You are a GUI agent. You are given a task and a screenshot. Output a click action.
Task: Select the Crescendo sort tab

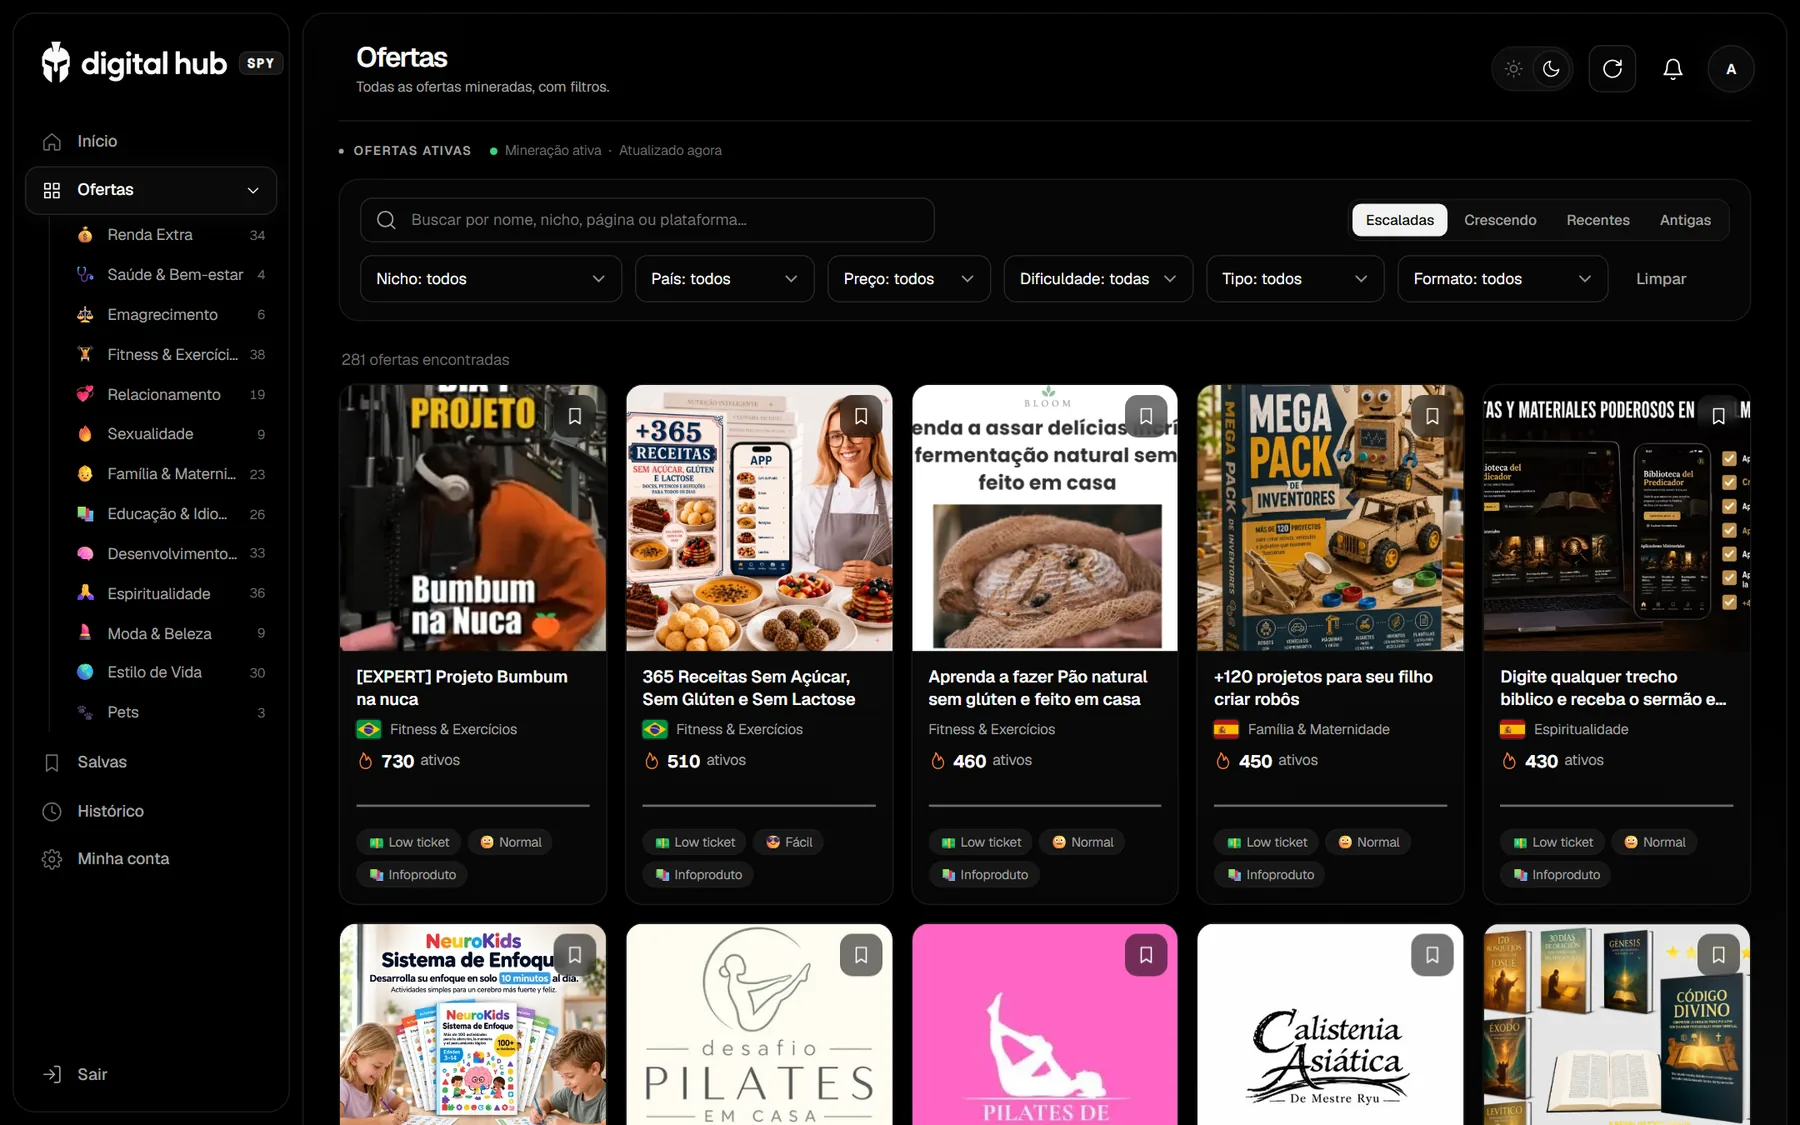pos(1500,220)
